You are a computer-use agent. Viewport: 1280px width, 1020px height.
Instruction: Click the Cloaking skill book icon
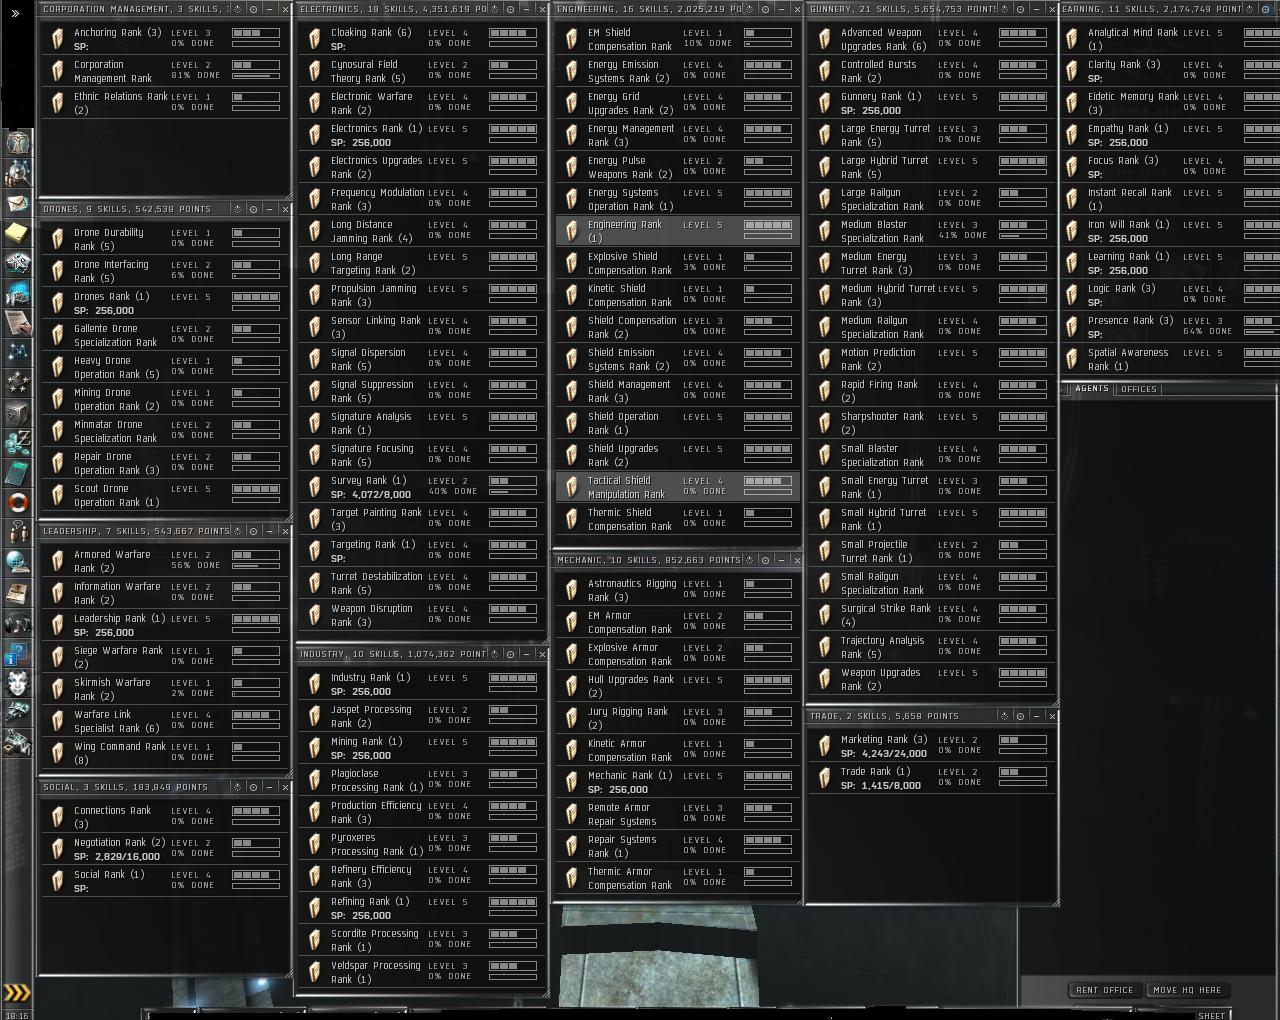pos(315,38)
